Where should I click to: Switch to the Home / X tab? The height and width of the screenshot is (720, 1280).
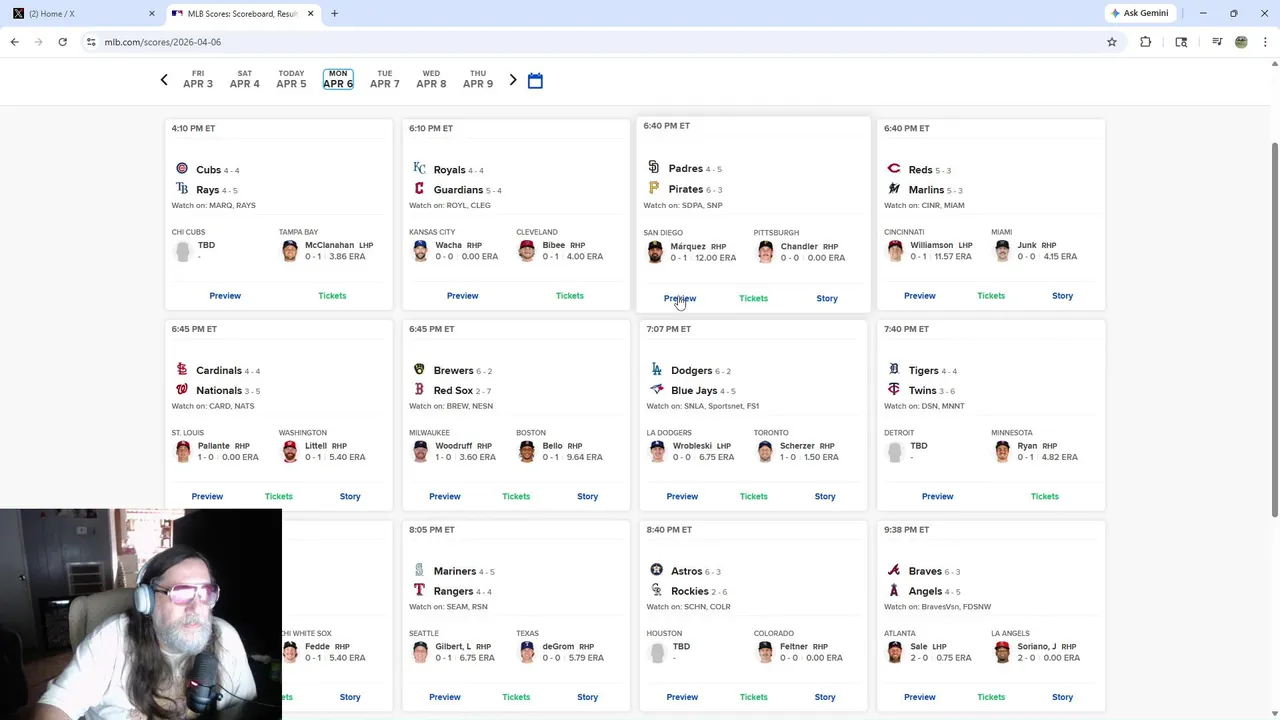point(82,14)
